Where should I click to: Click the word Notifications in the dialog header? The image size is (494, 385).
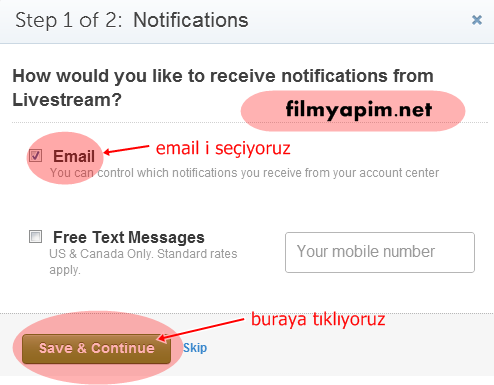(x=191, y=20)
